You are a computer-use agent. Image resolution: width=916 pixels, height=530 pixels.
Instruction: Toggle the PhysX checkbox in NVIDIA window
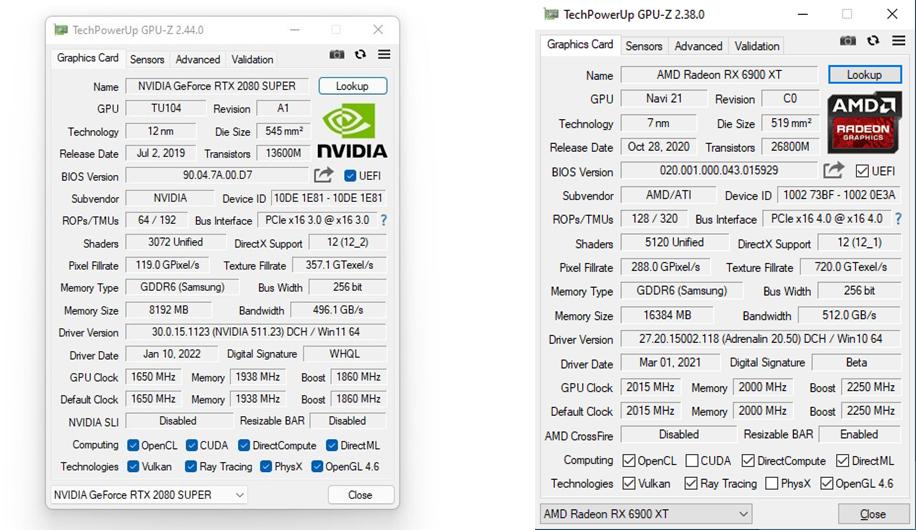[x=266, y=466]
